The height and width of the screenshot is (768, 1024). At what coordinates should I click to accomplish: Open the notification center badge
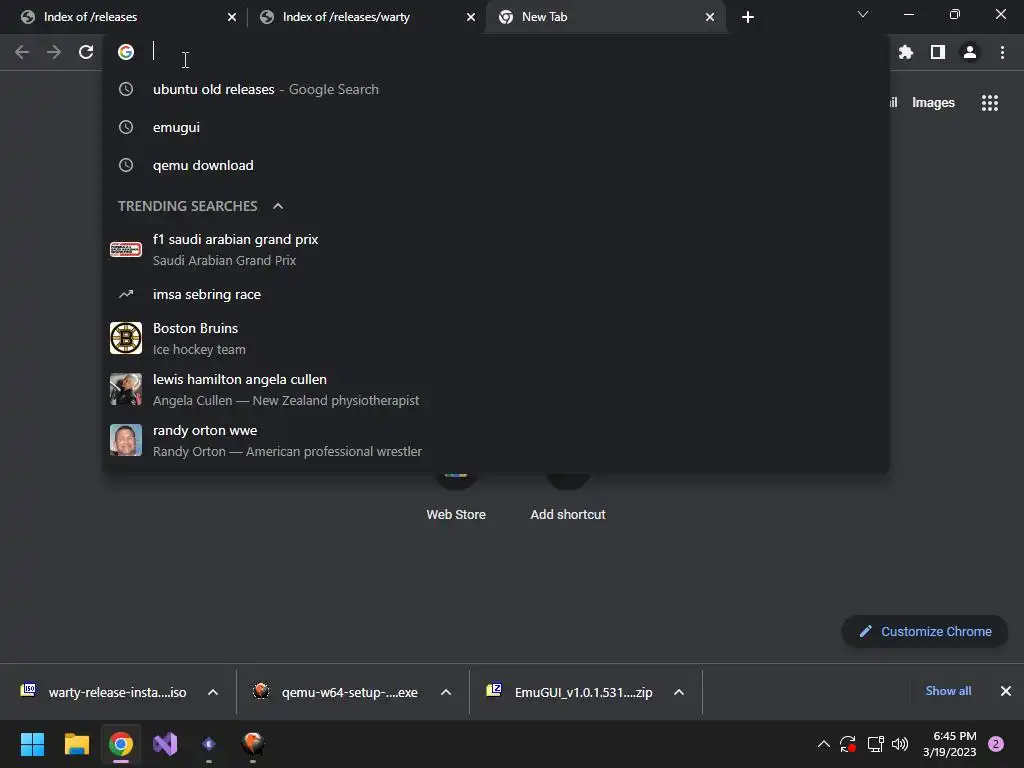click(996, 744)
